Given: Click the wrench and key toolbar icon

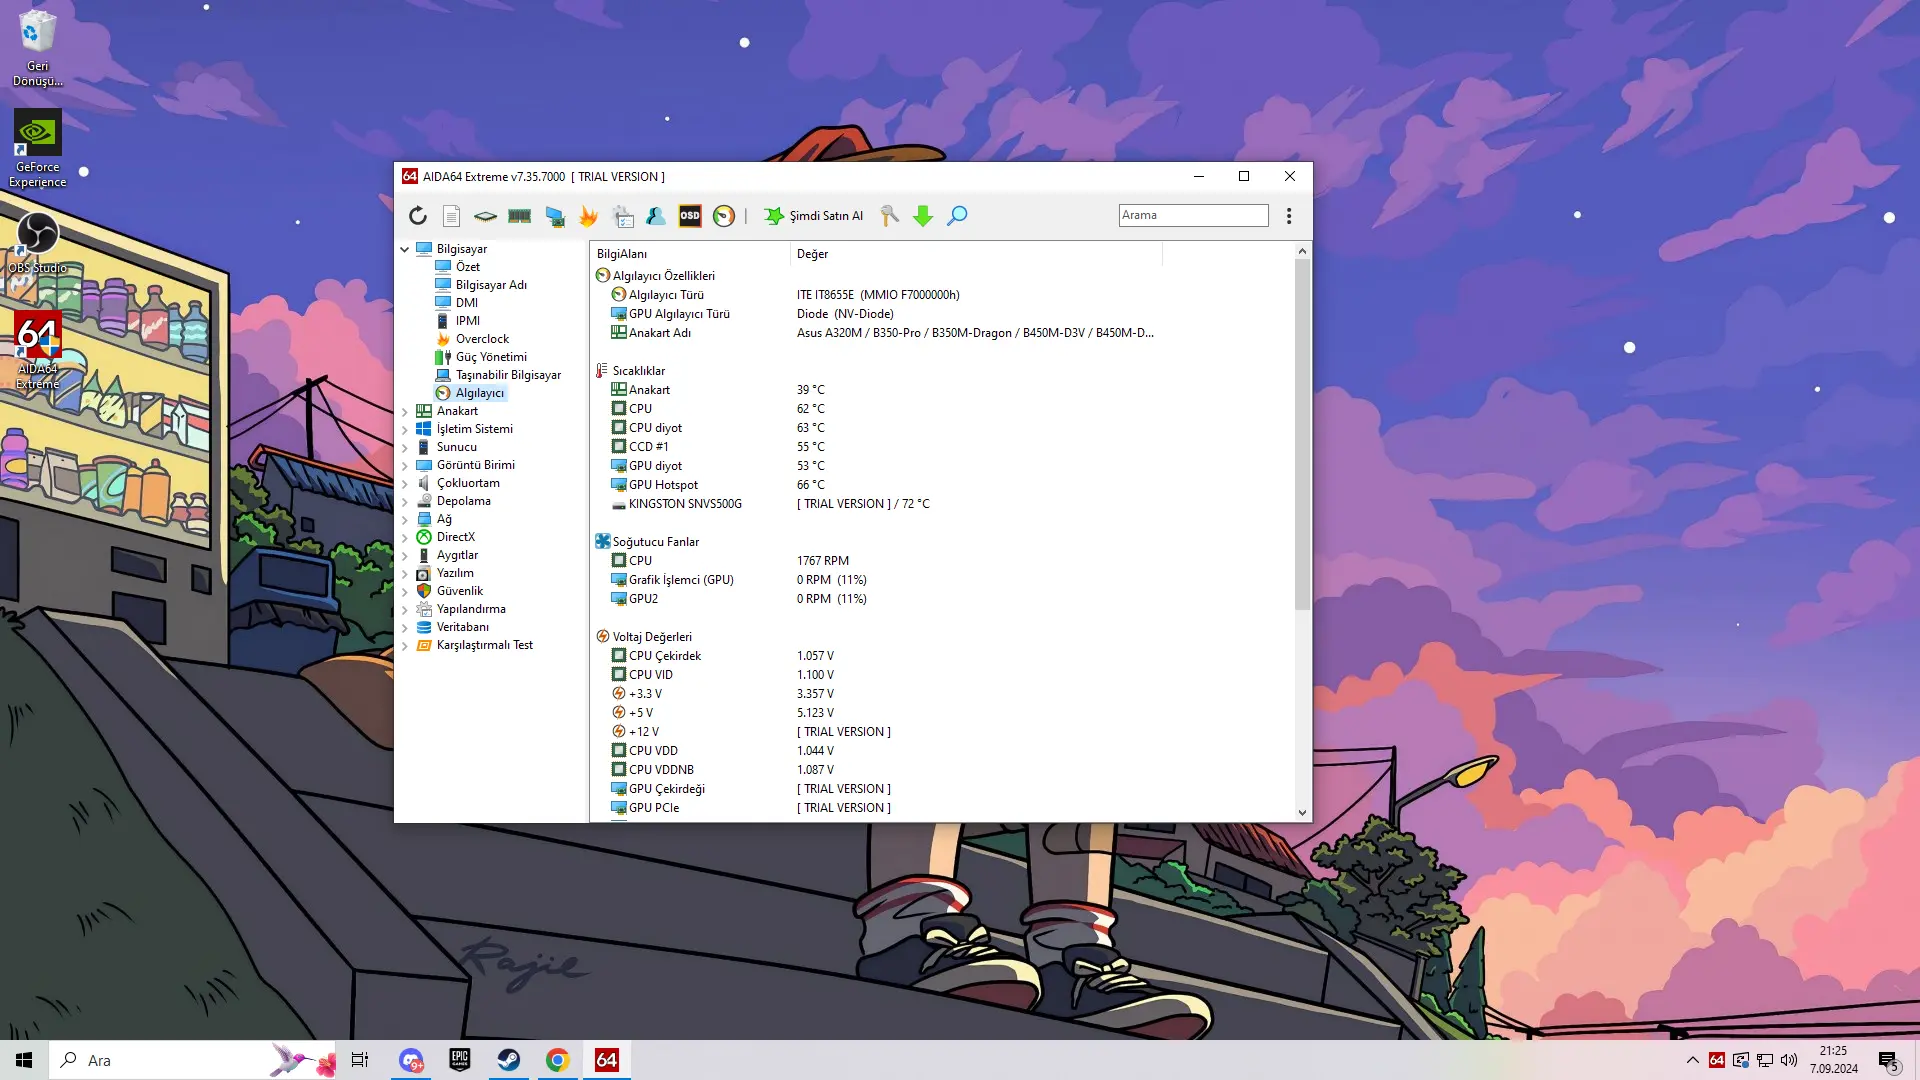Looking at the screenshot, I should click(x=889, y=216).
